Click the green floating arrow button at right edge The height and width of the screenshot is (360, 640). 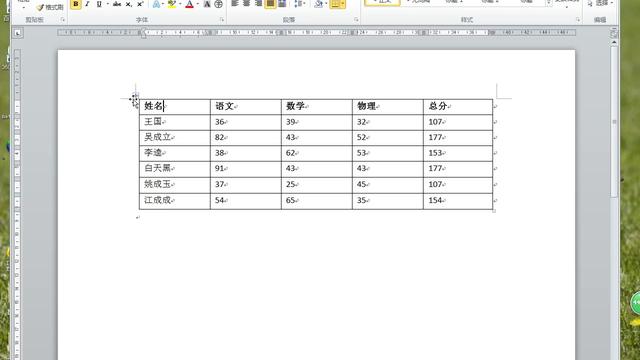635,302
